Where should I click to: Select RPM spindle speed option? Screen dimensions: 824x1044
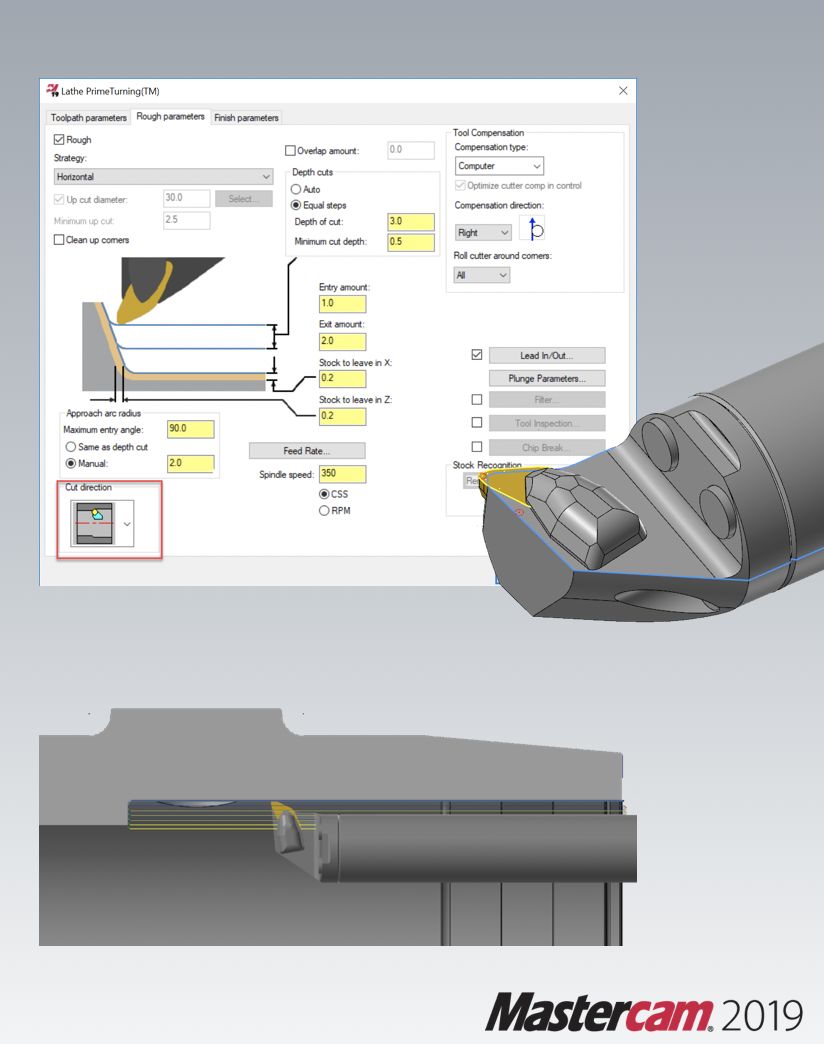coord(324,511)
